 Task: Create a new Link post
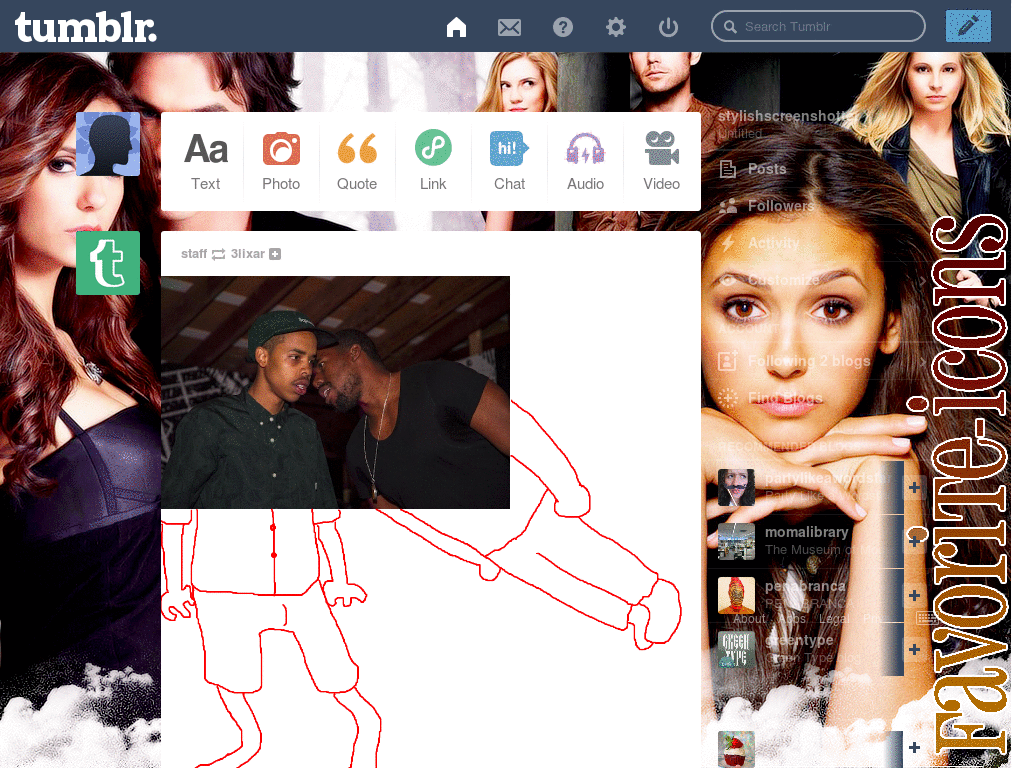(433, 161)
